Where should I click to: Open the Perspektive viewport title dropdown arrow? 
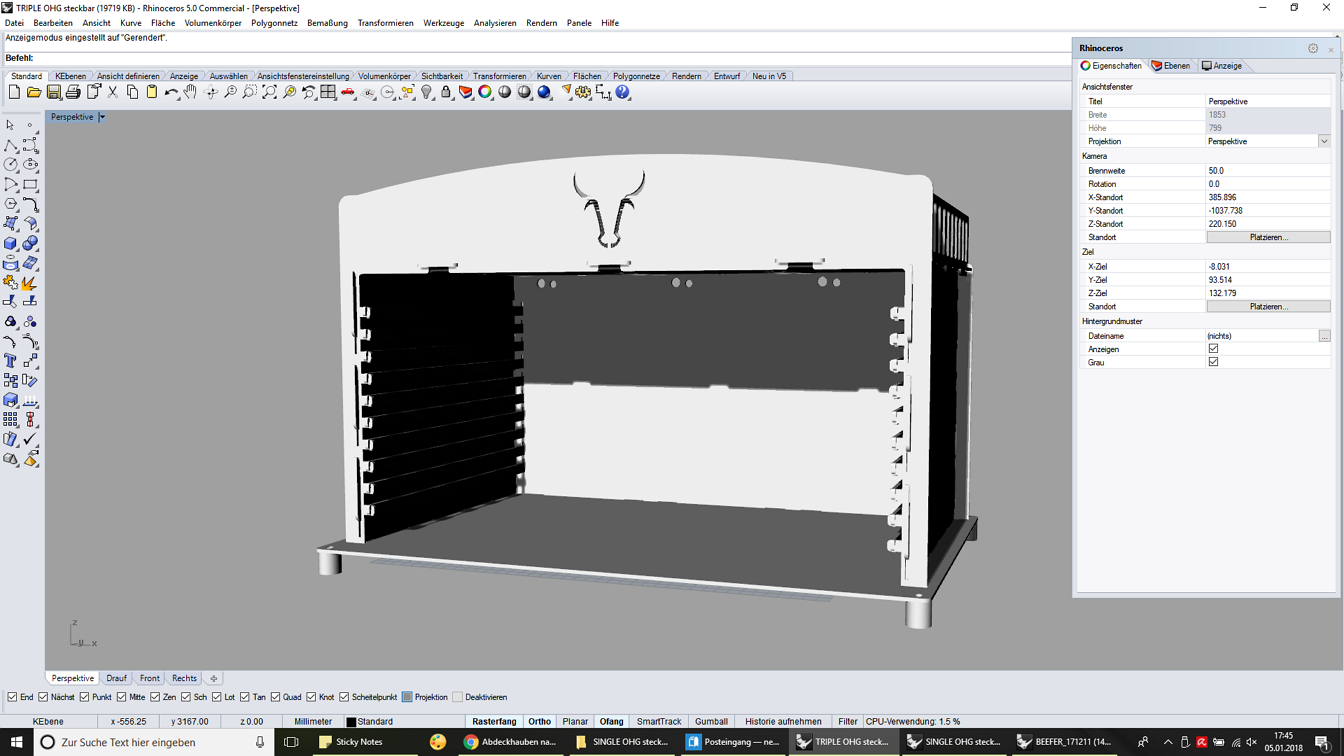(x=102, y=117)
